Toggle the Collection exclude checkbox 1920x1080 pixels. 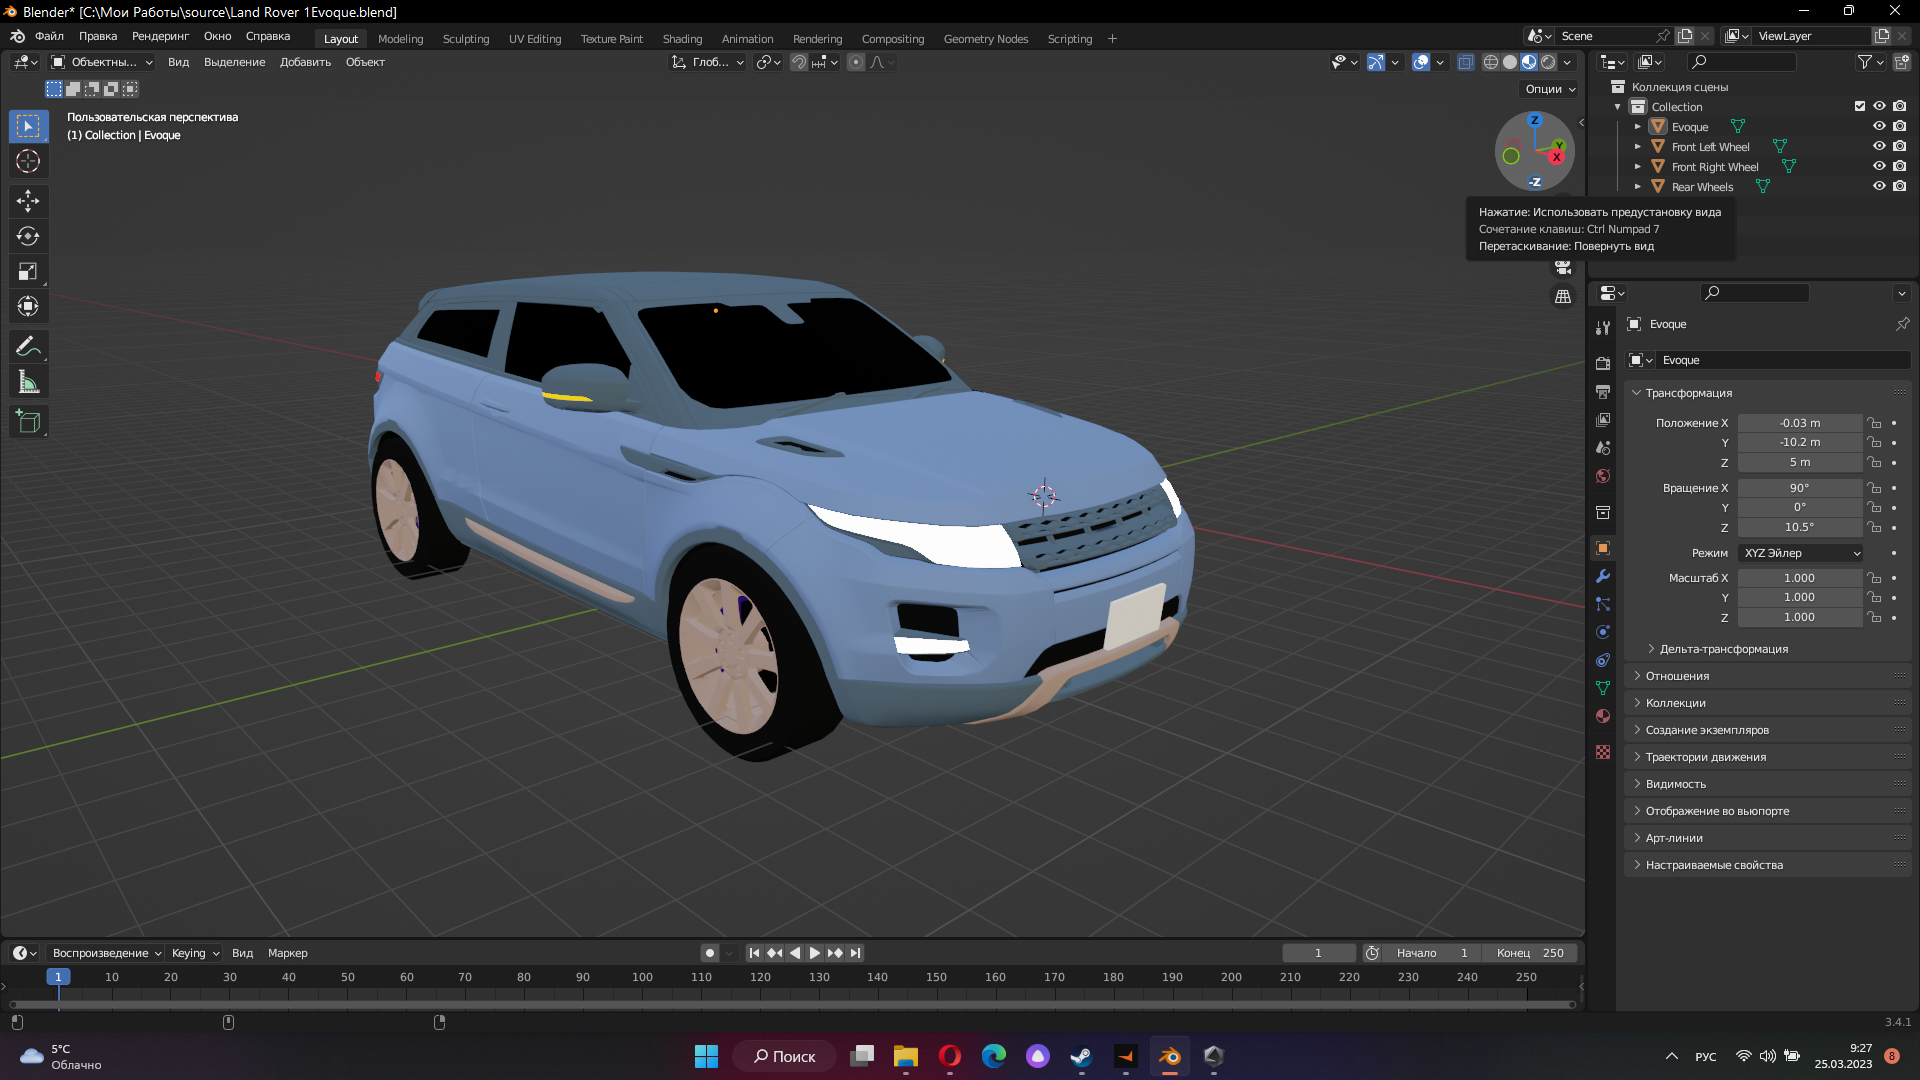point(1860,106)
